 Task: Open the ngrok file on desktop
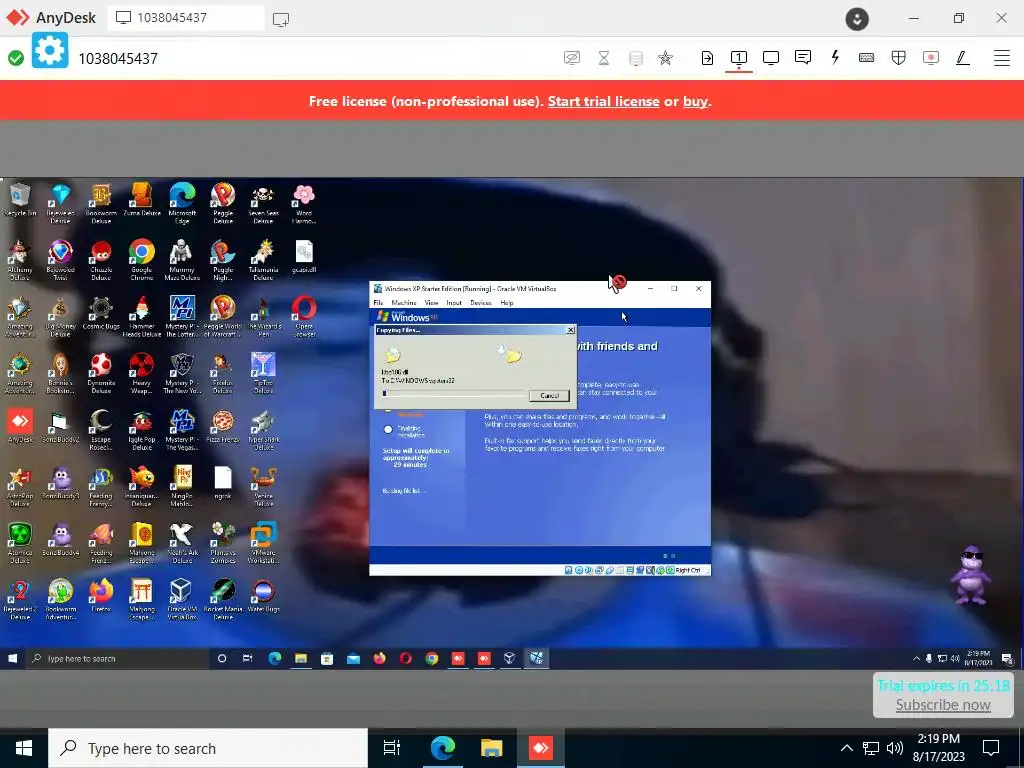point(223,483)
